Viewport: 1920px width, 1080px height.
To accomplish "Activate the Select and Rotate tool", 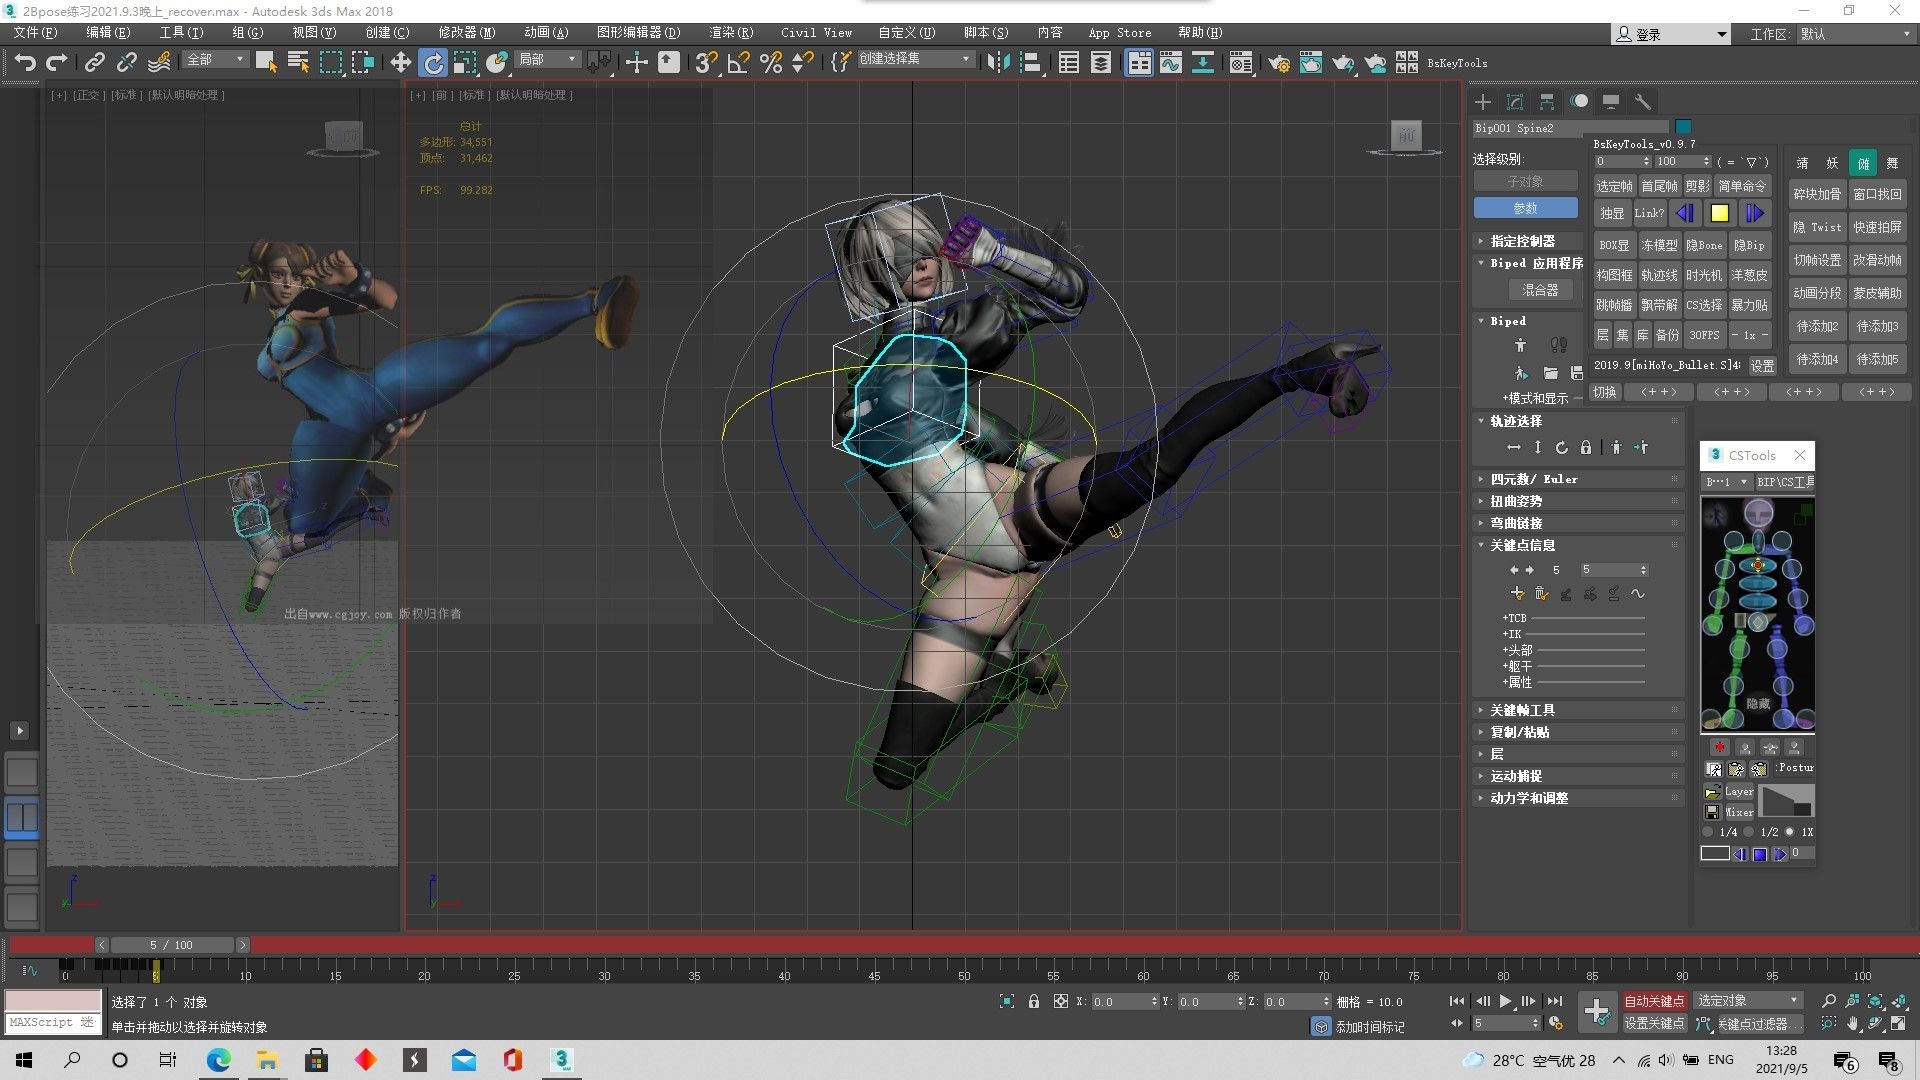I will pyautogui.click(x=433, y=62).
